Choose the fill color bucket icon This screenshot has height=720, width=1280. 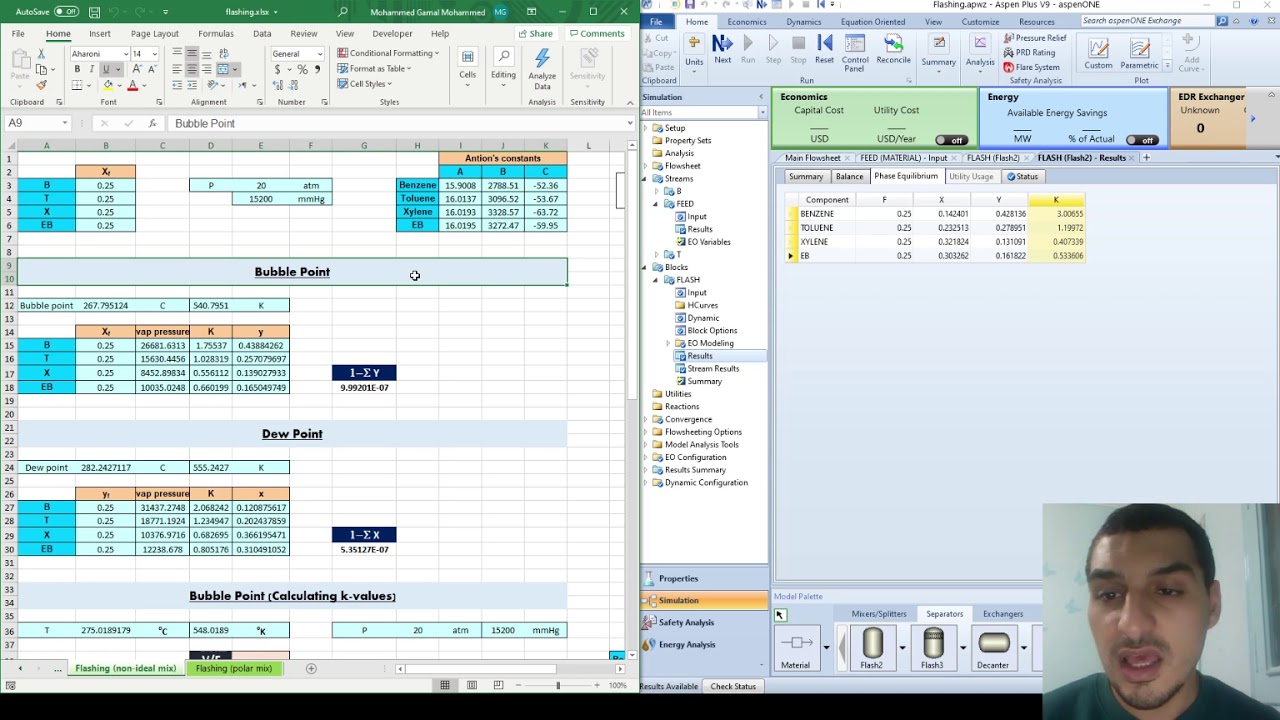point(108,85)
